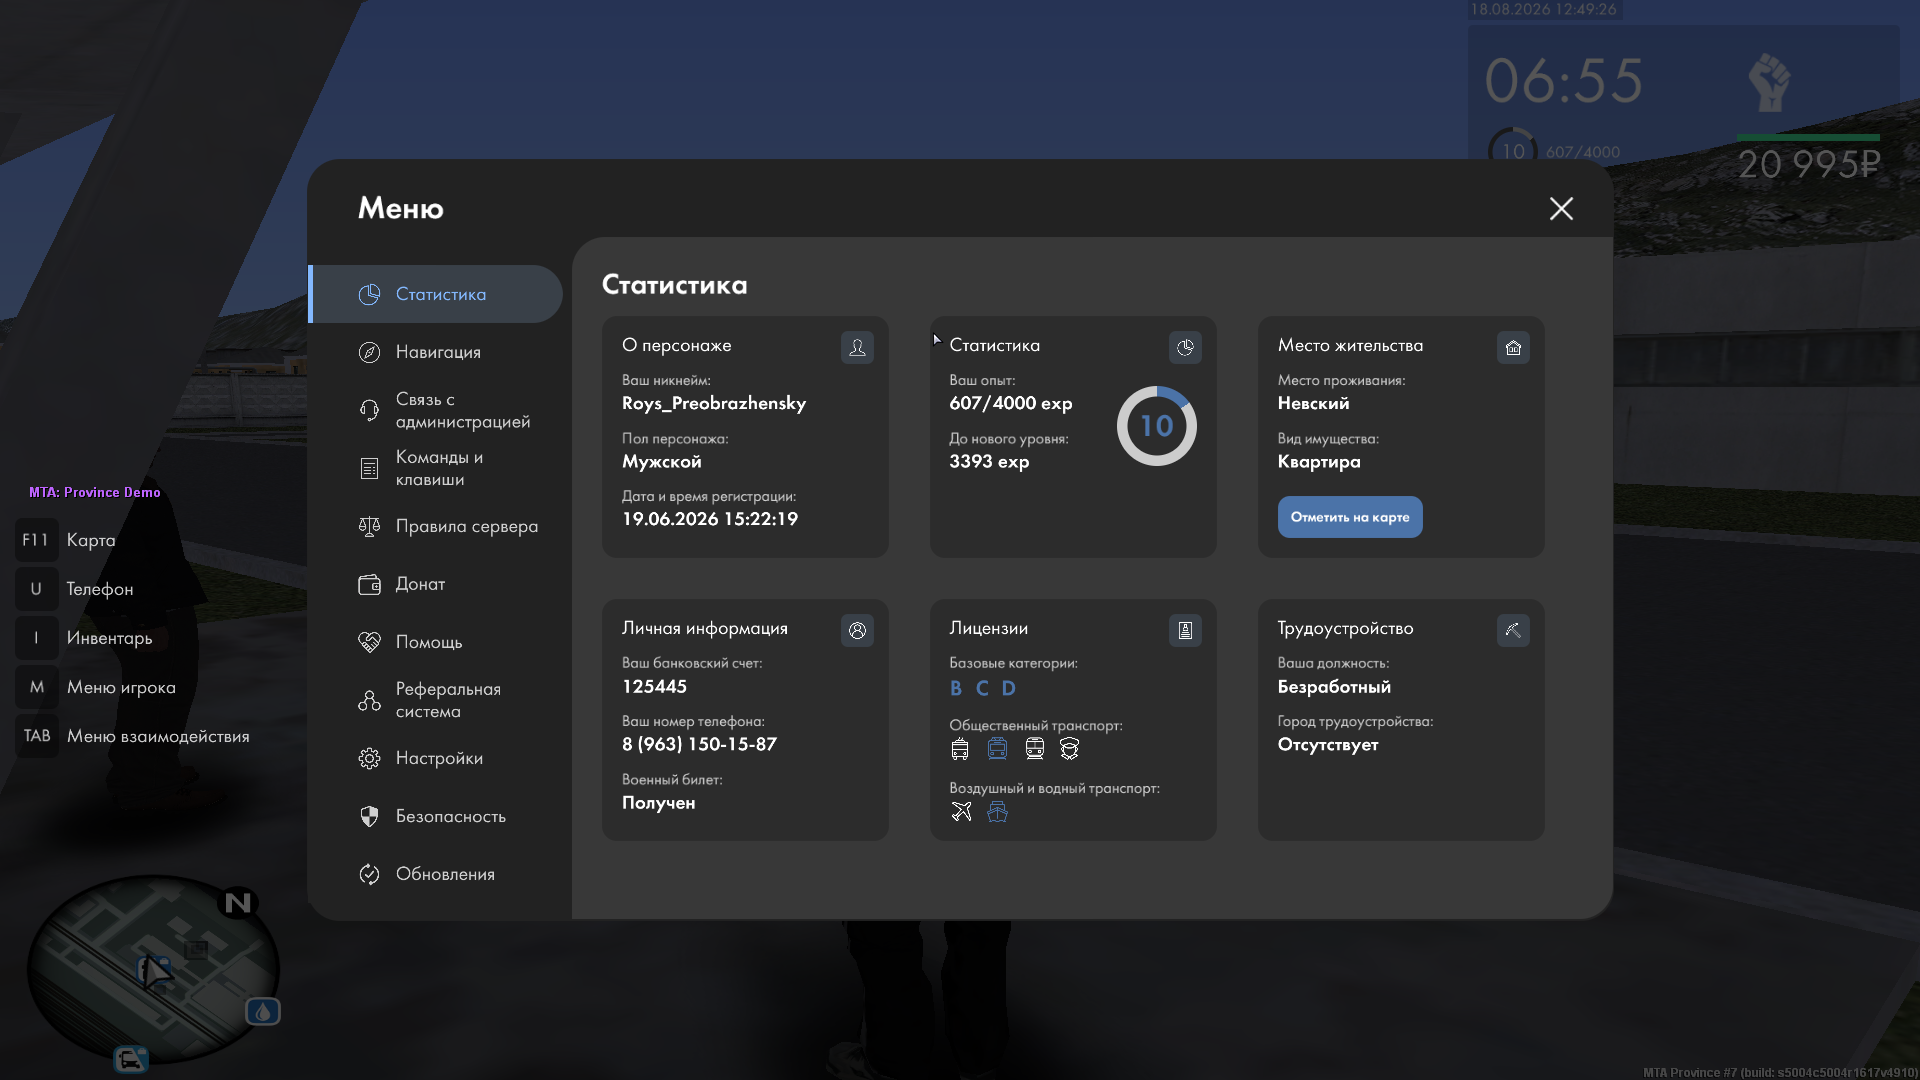Click the blue trolleybus transport icon

[997, 748]
